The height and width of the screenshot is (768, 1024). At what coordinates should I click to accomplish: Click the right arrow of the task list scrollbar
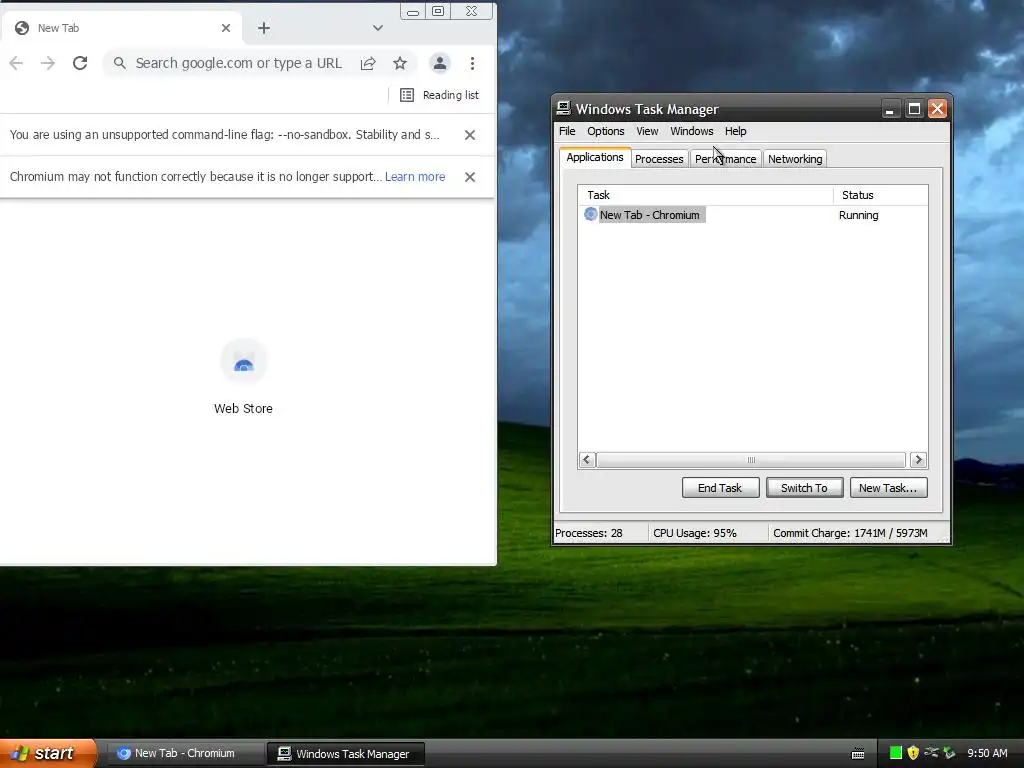coord(918,460)
